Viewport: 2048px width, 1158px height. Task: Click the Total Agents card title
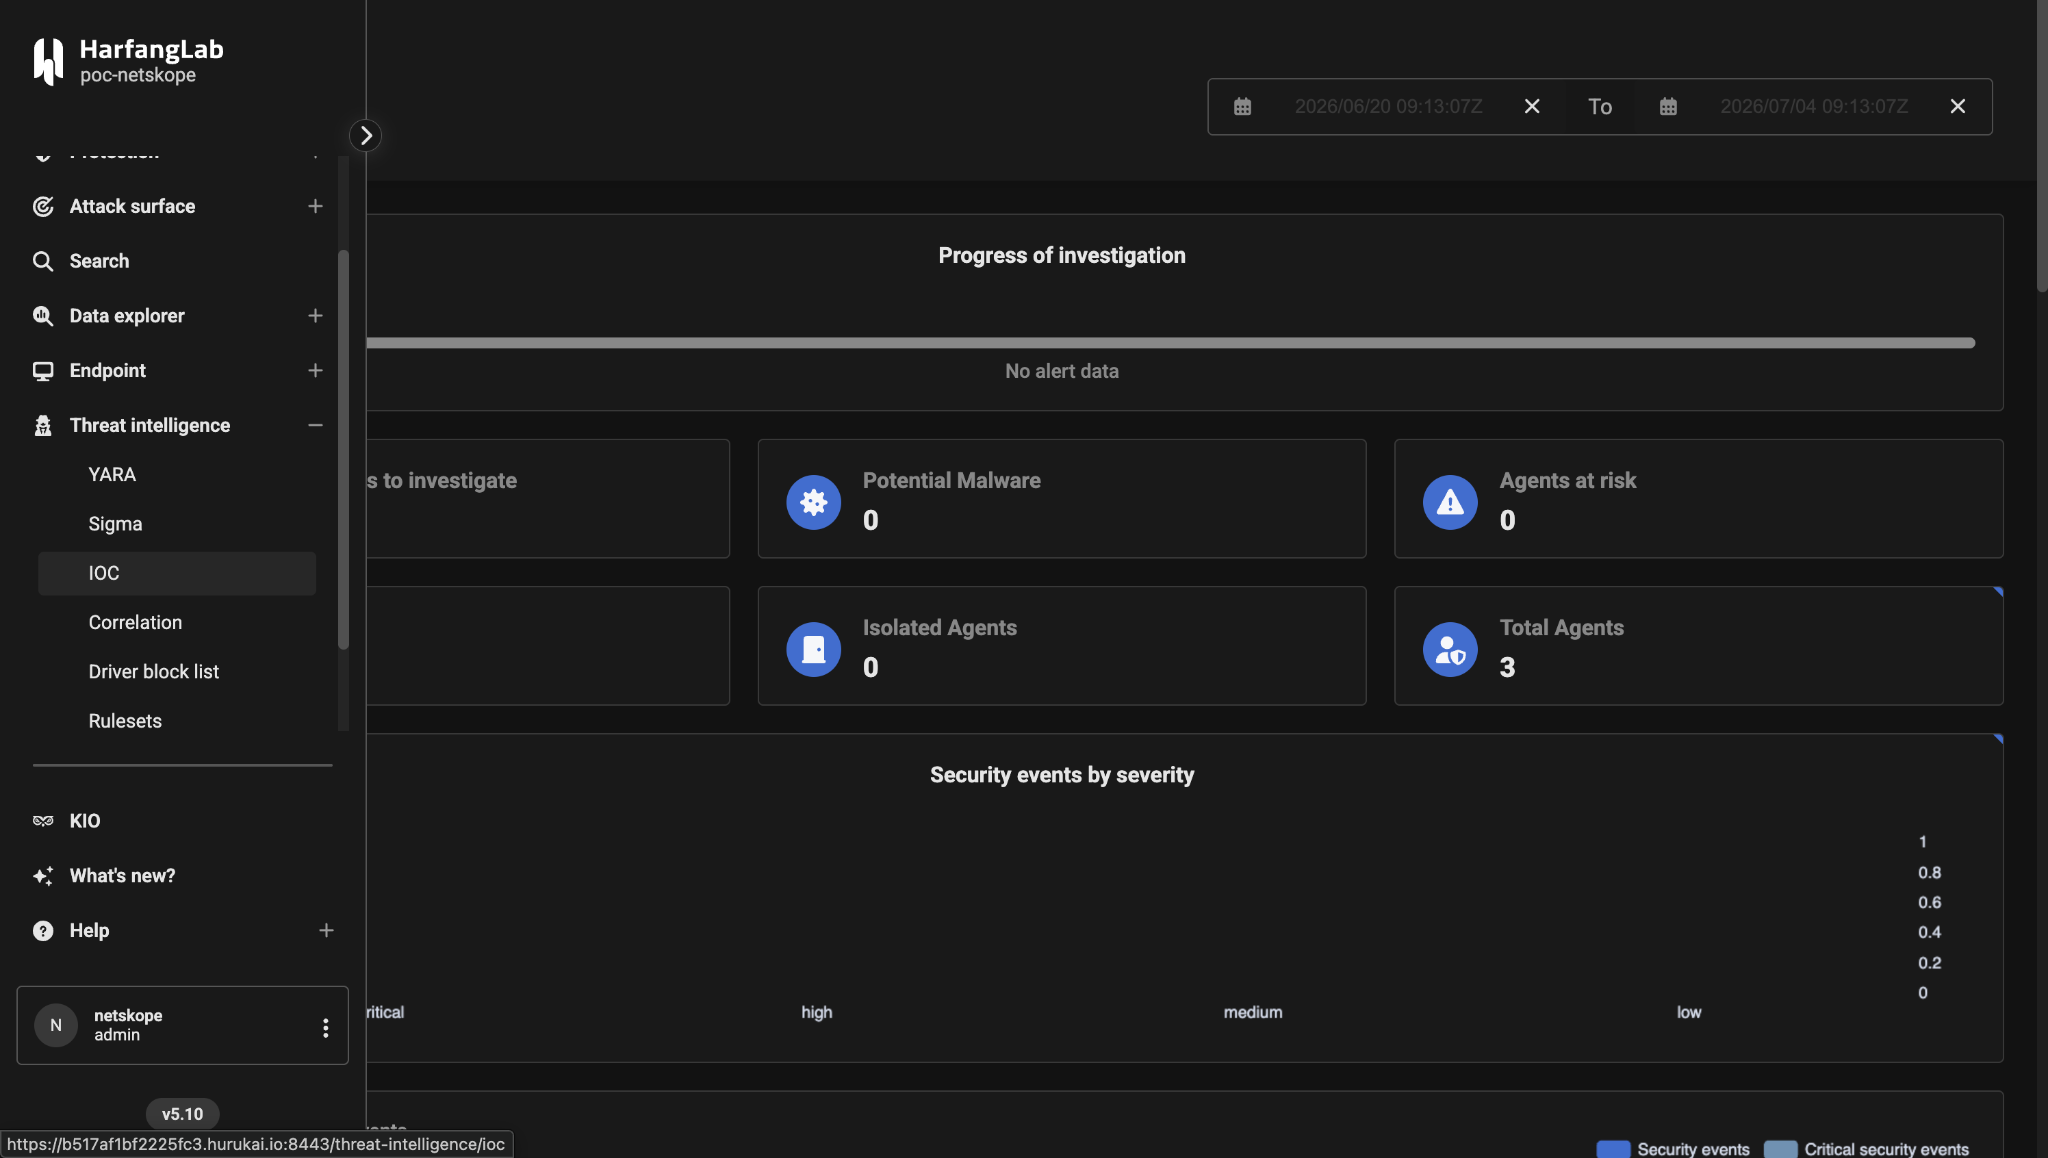pyautogui.click(x=1561, y=628)
